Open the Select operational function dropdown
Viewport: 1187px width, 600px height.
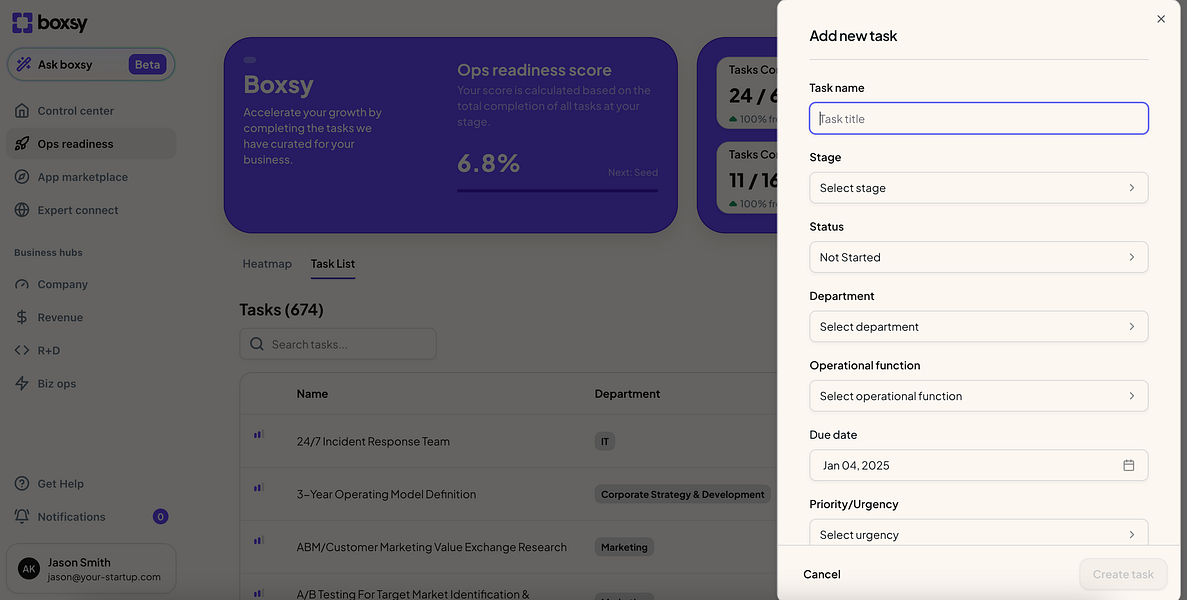click(979, 396)
